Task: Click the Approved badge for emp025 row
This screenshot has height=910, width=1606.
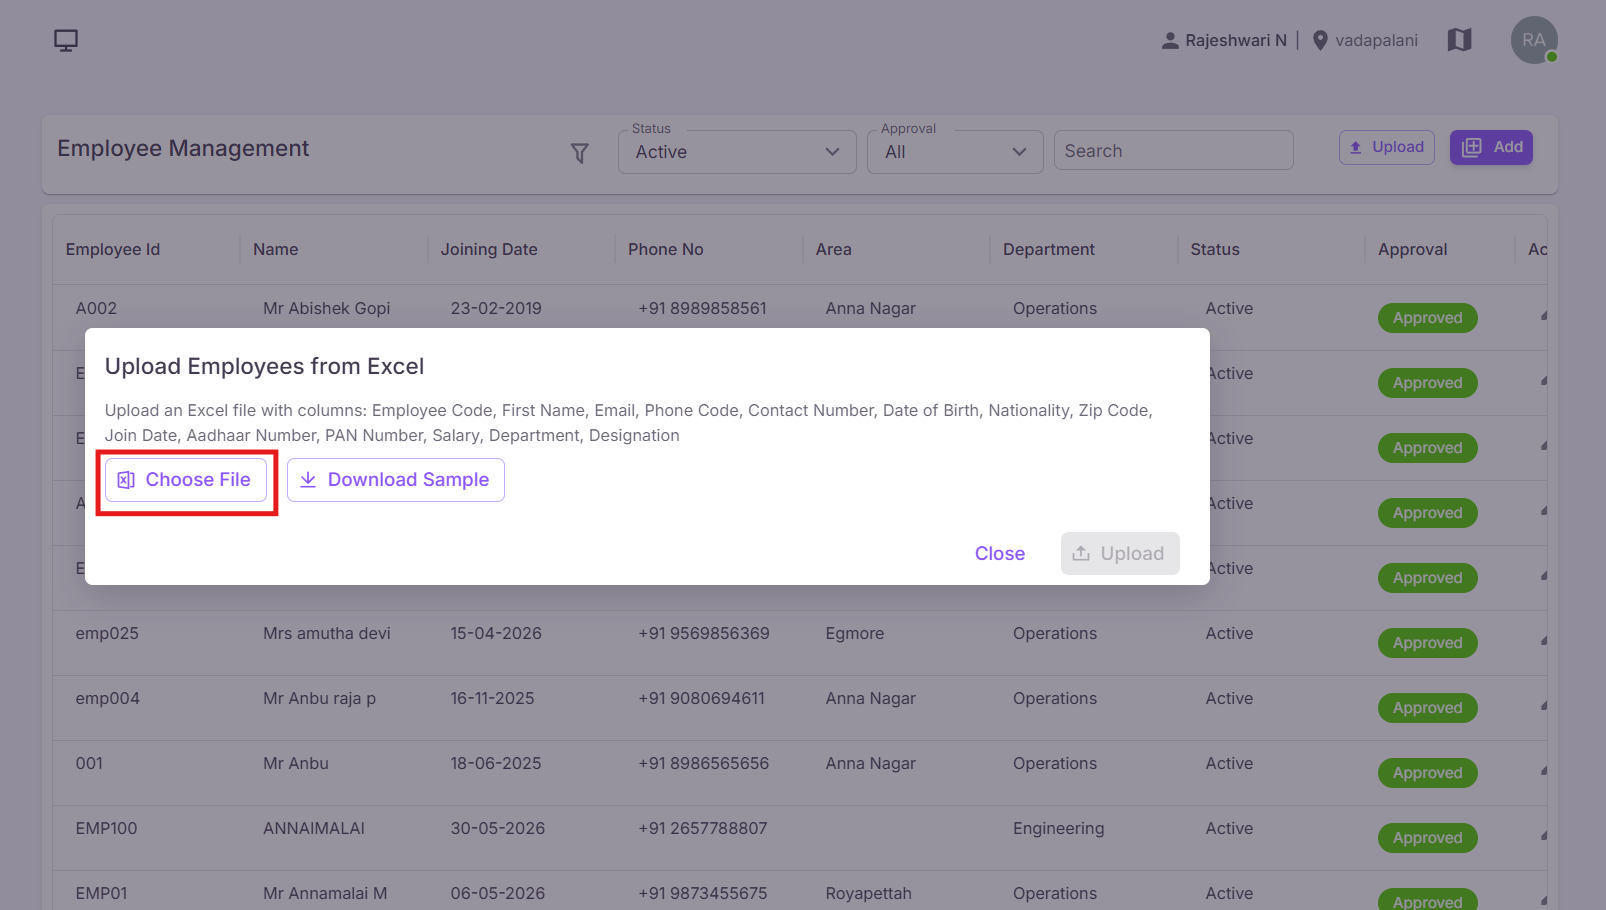Action: click(1427, 643)
